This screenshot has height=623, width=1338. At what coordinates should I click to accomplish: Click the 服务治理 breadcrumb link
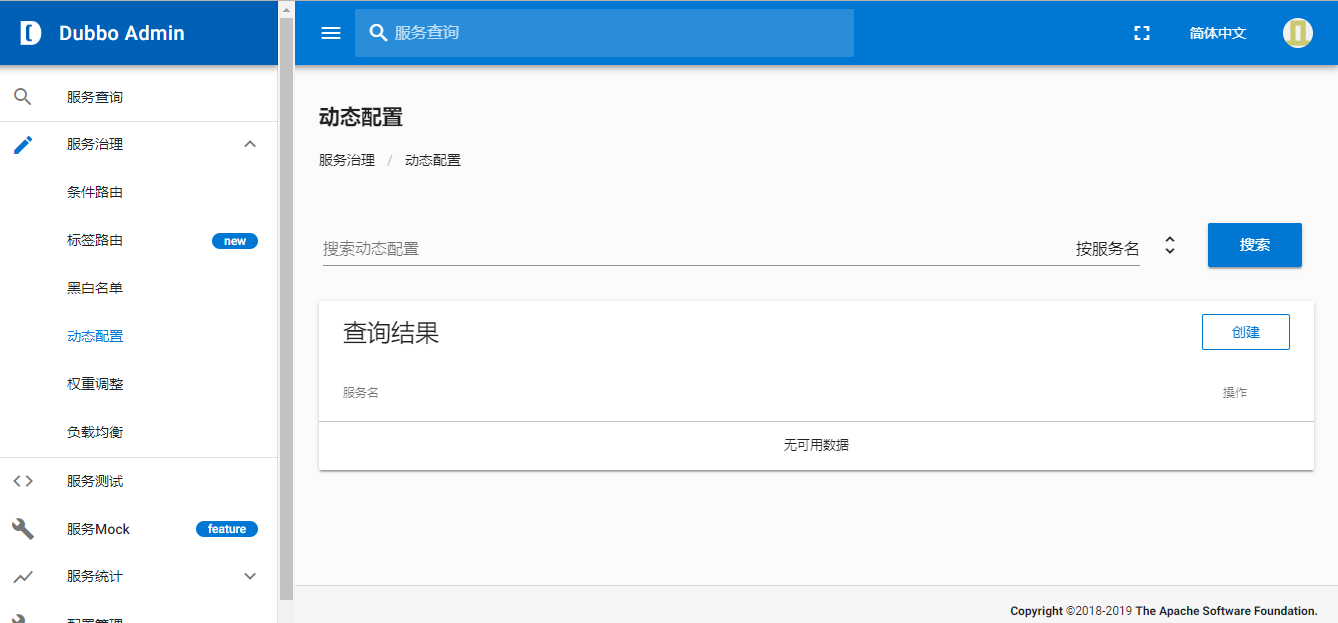347,160
